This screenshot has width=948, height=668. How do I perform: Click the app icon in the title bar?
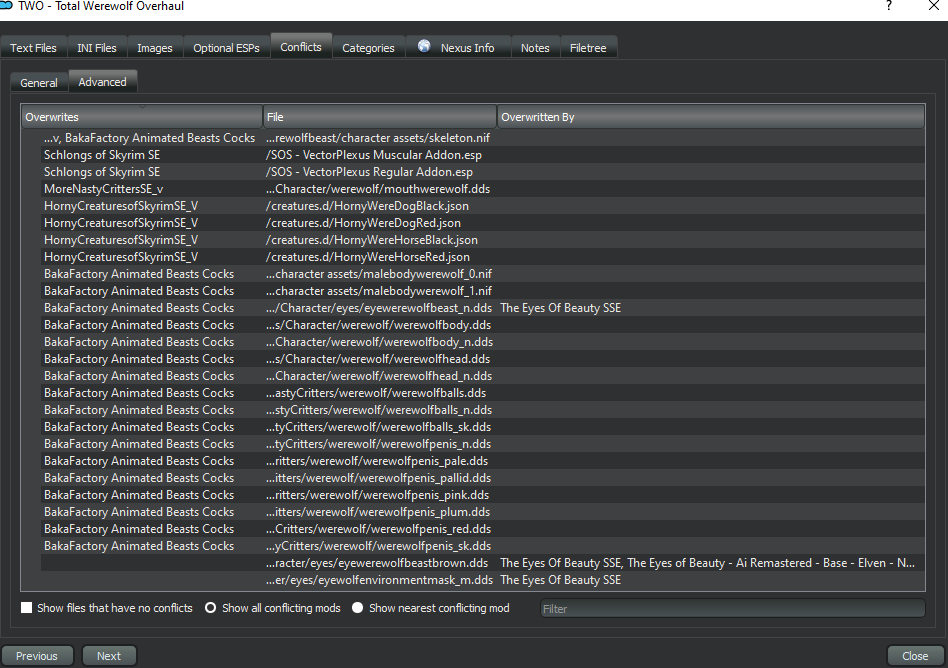[x=6, y=5]
